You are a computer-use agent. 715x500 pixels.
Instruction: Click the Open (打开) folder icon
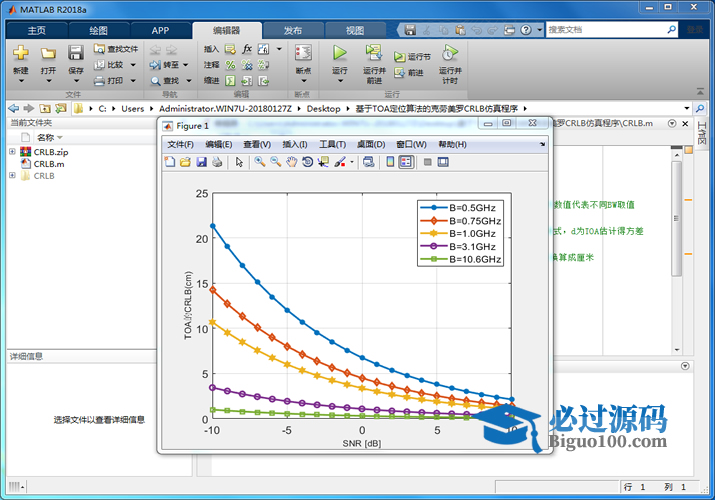pyautogui.click(x=48, y=53)
